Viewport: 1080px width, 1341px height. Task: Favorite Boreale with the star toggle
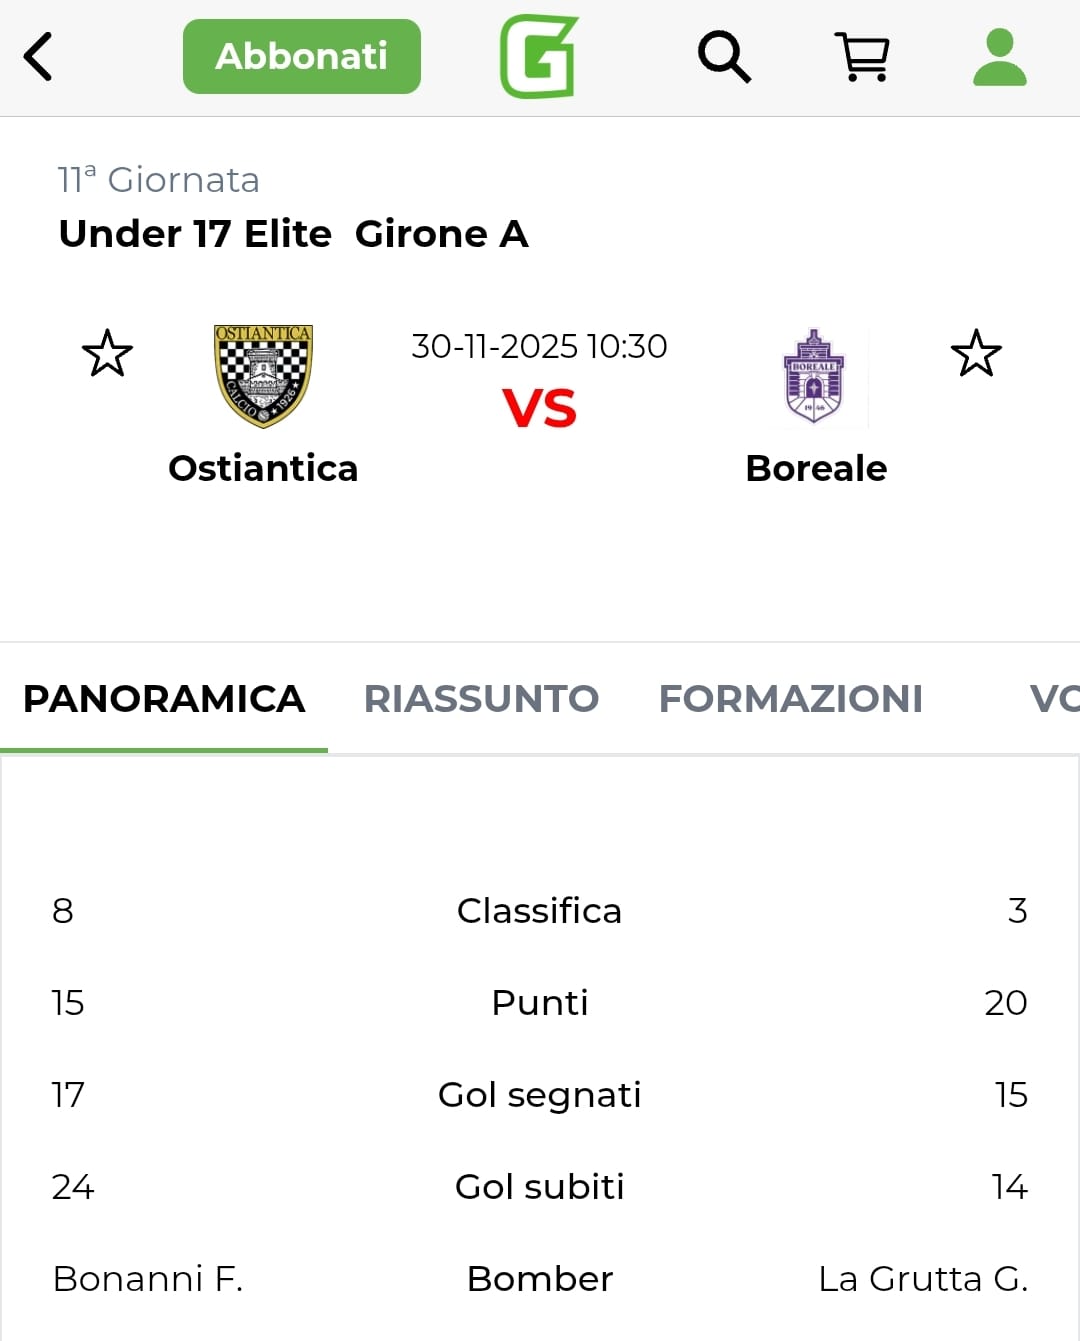pos(976,353)
